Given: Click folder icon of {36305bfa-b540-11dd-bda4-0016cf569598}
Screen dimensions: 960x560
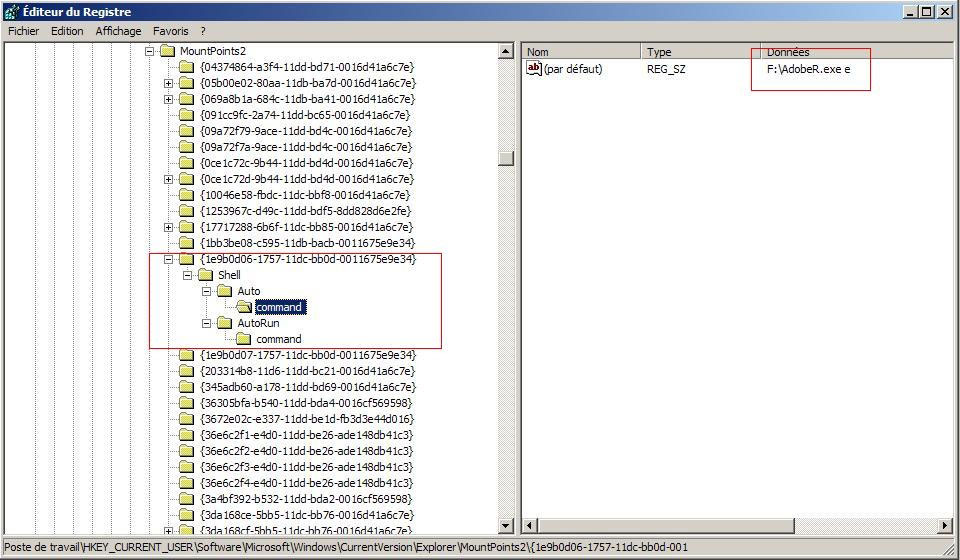Looking at the screenshot, I should (187, 403).
